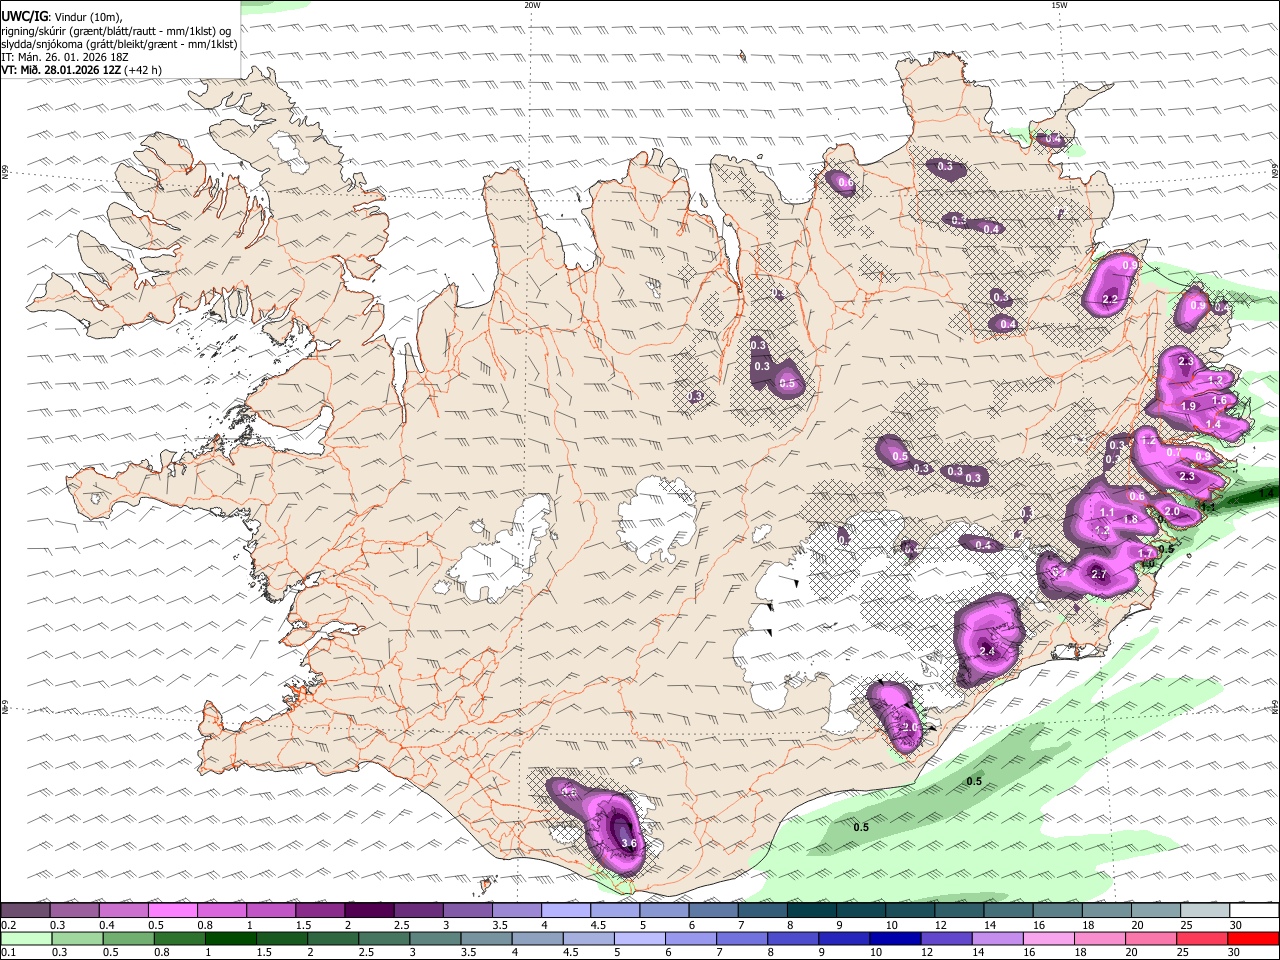
Task: Click the "UWC/IG: Vindur (10m)" title text
Action: click(x=62, y=16)
